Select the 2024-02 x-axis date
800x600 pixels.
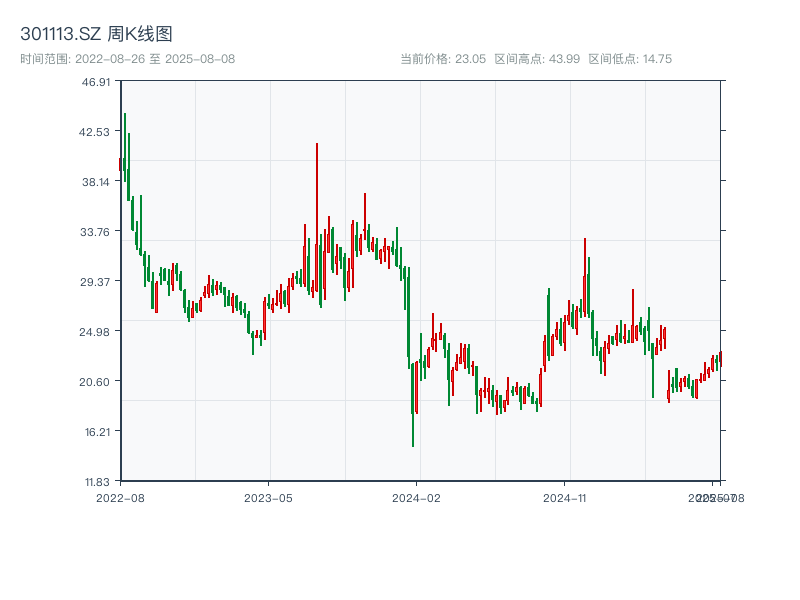click(x=417, y=497)
